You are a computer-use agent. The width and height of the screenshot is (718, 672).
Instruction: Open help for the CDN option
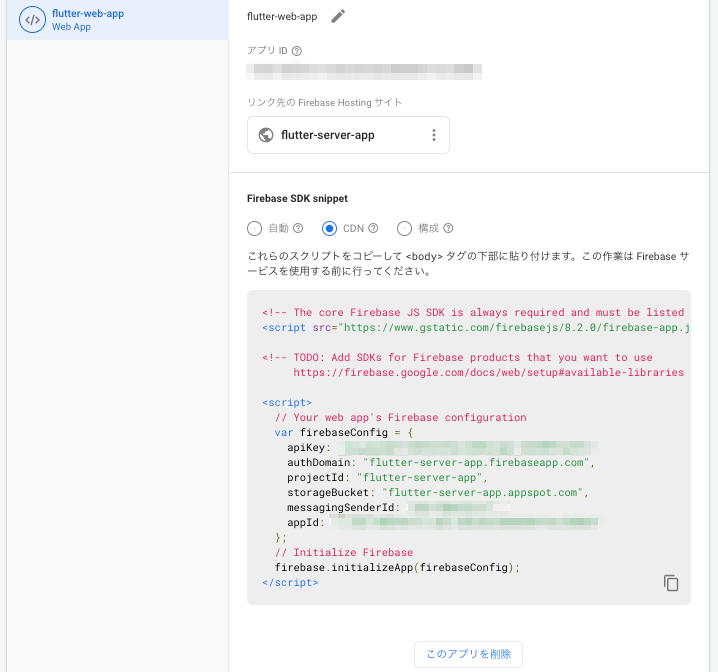(x=373, y=228)
